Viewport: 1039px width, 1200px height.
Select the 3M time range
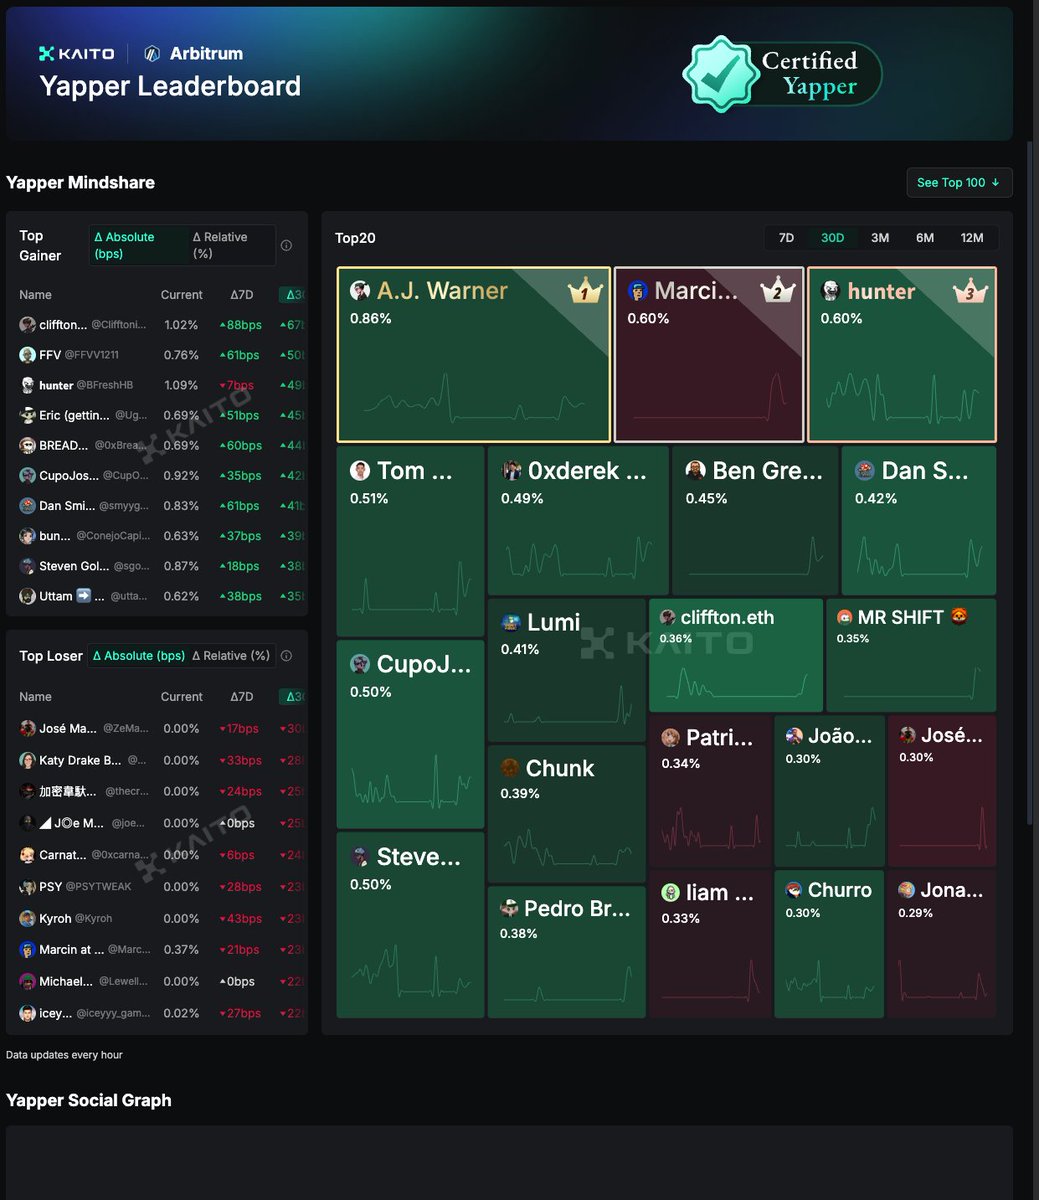[x=880, y=238]
